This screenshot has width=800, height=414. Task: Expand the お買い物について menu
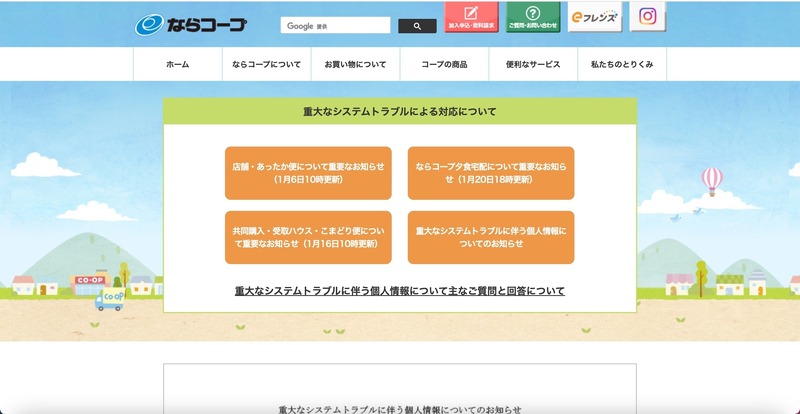click(x=355, y=64)
